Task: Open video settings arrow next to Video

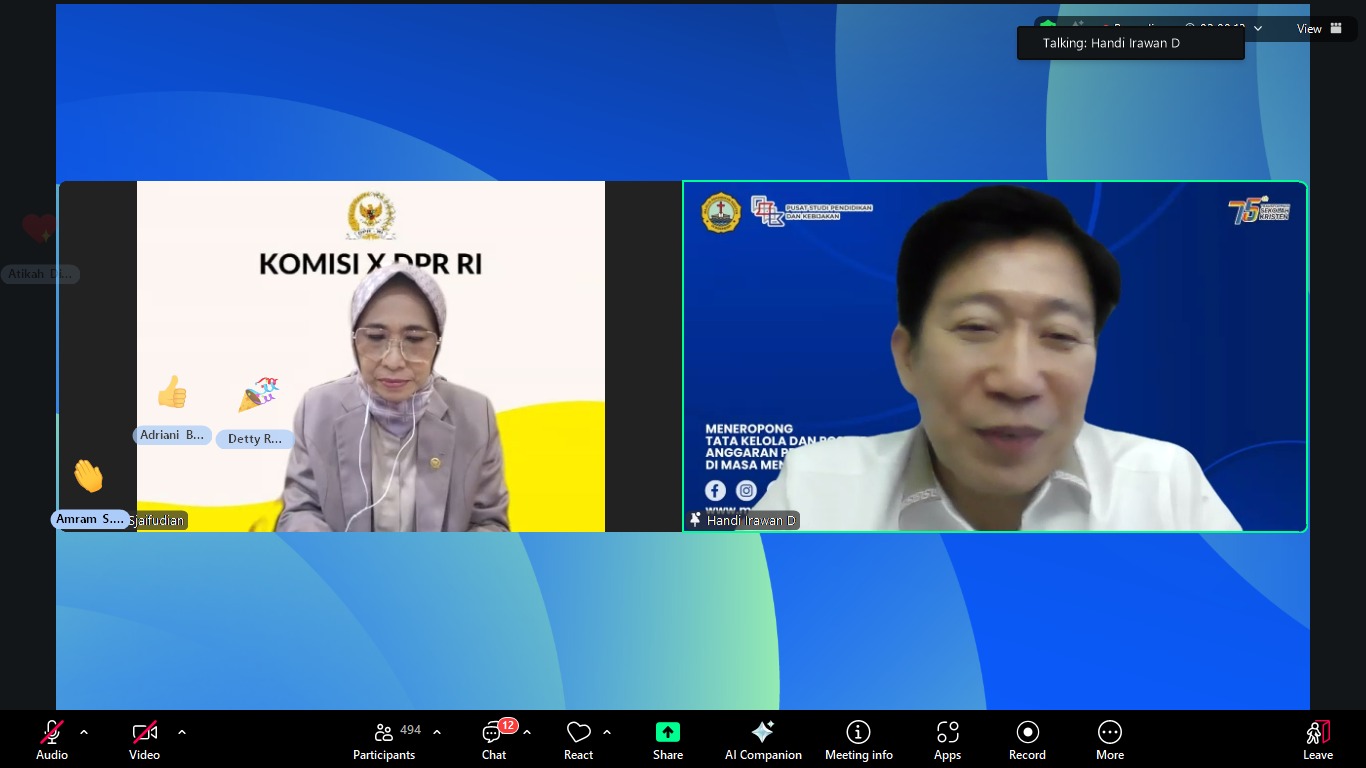Action: pos(182,732)
